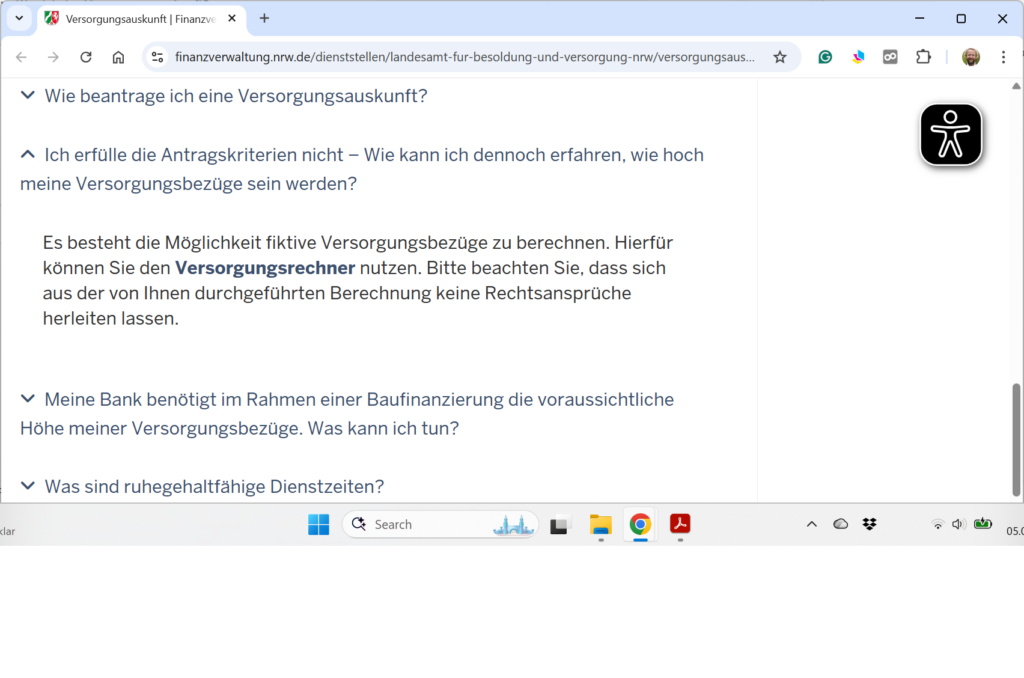Open the tab search dropdown arrow

[18, 18]
